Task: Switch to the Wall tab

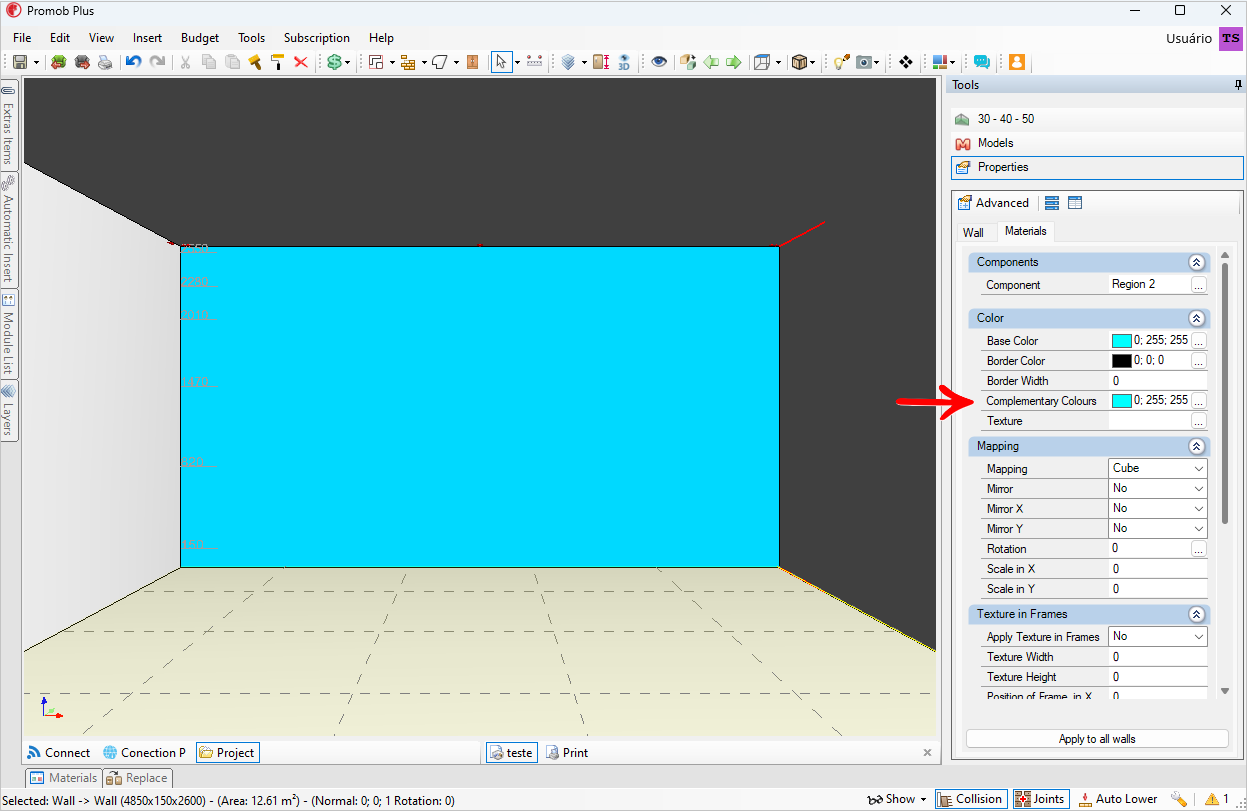Action: [973, 232]
